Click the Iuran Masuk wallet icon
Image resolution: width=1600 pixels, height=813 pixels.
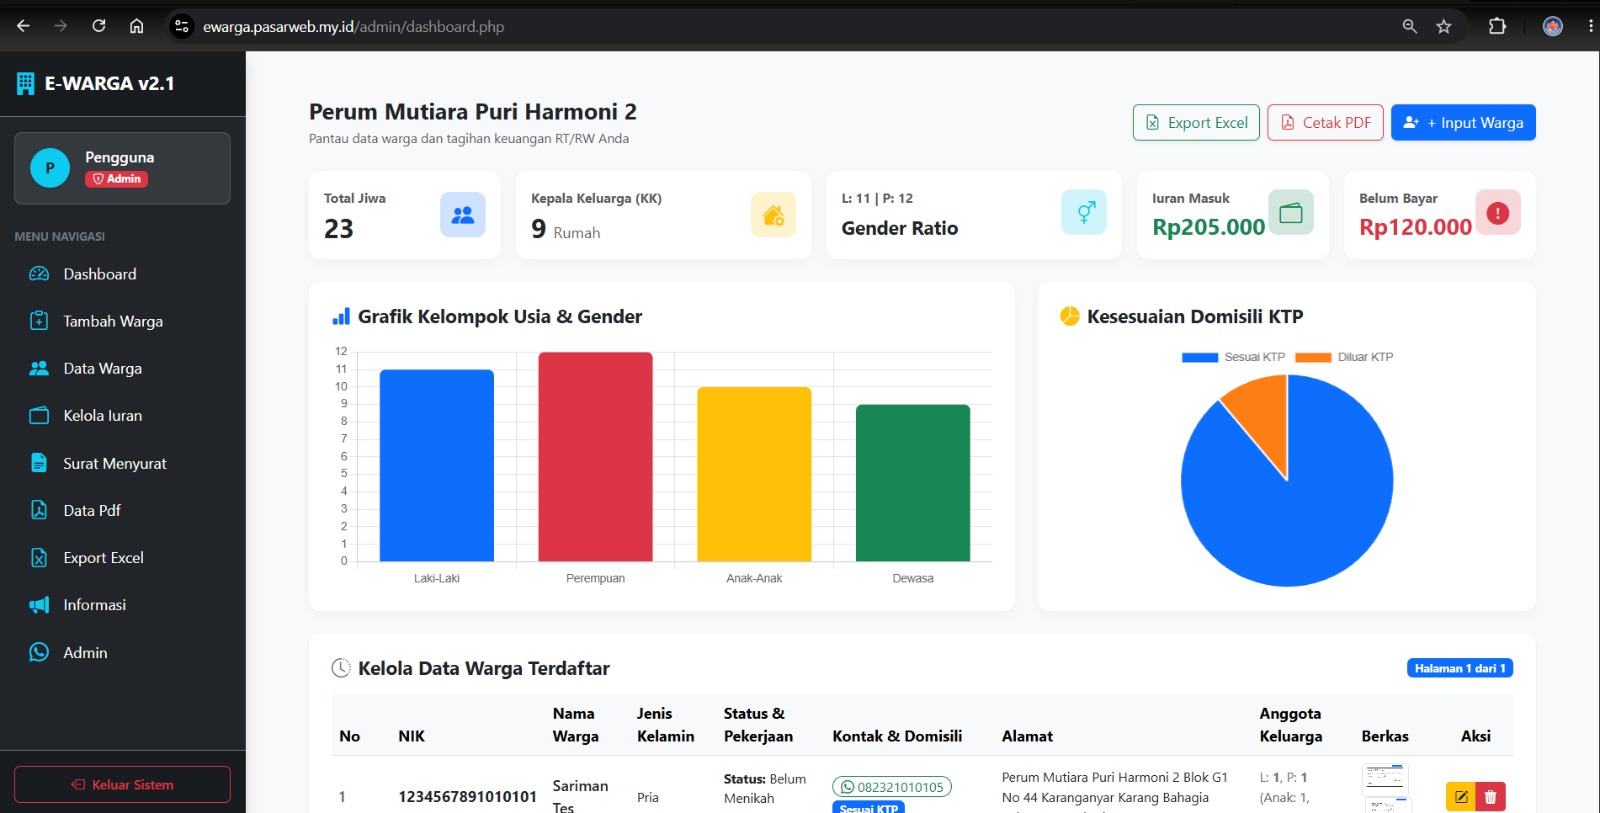coord(1291,212)
